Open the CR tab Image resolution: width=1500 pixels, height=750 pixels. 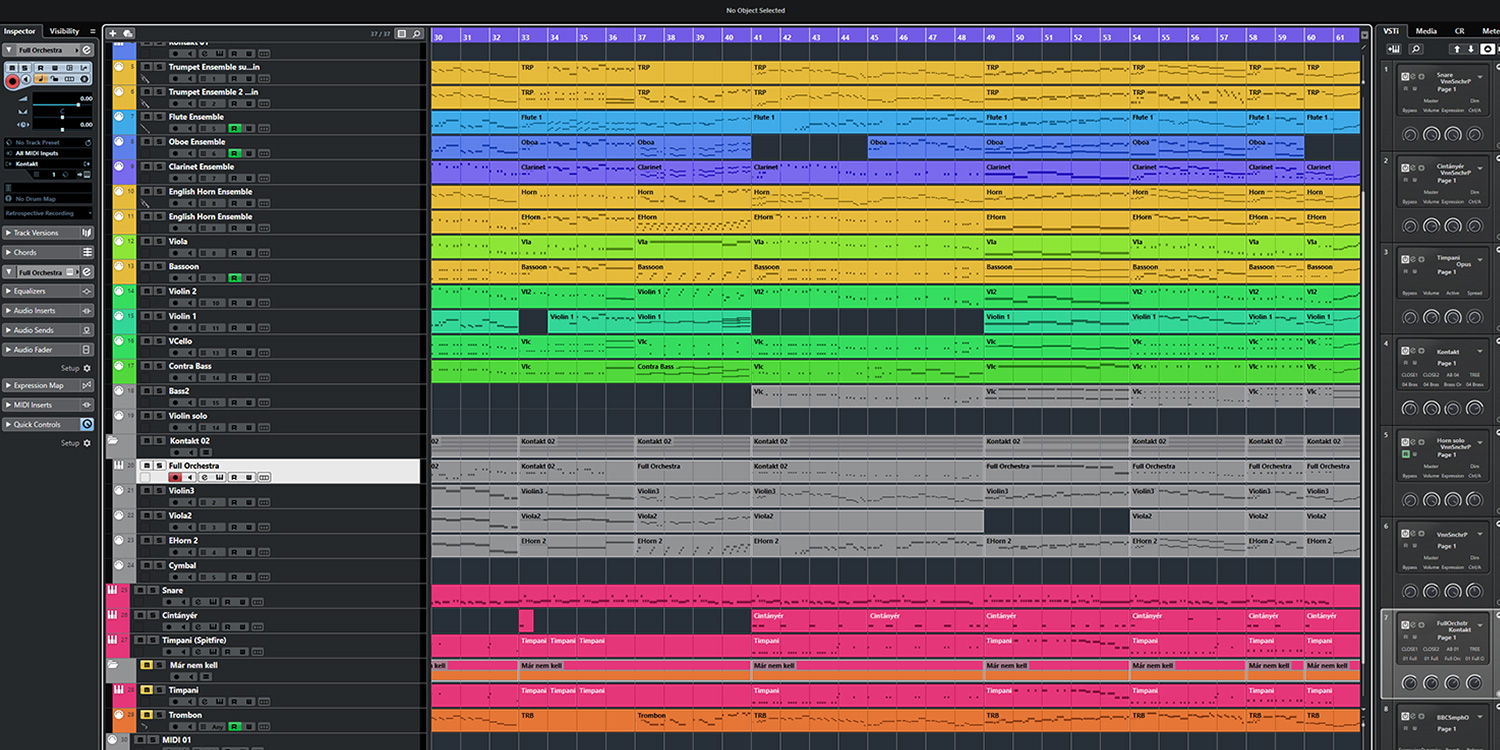point(1459,31)
